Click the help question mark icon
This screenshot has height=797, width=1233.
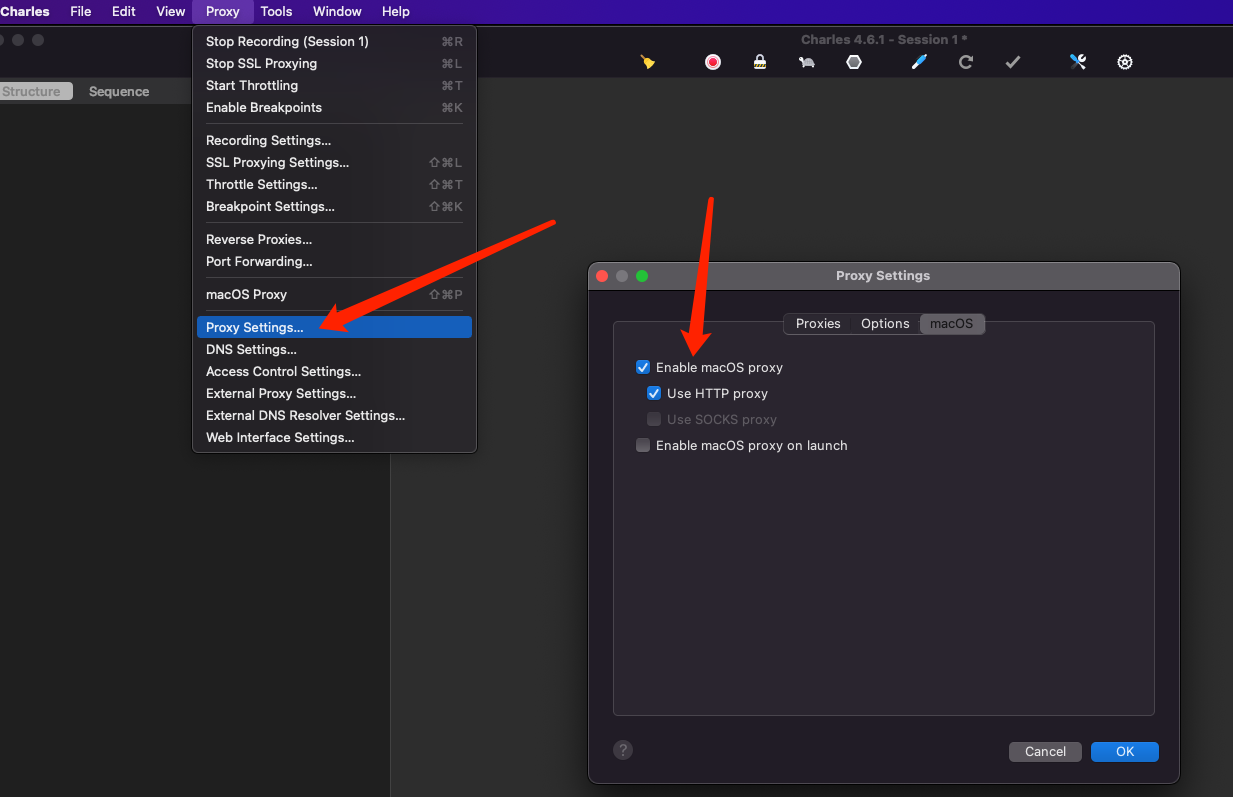pyautogui.click(x=623, y=750)
